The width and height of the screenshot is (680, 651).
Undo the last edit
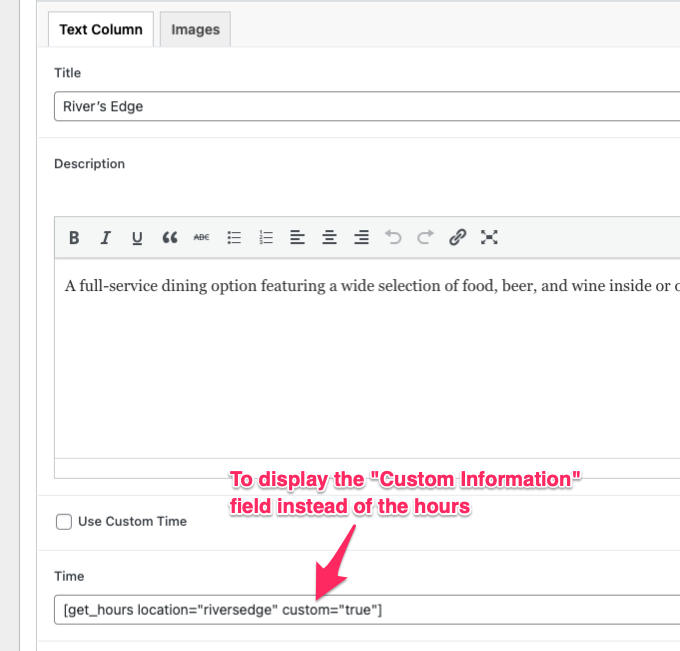393,238
